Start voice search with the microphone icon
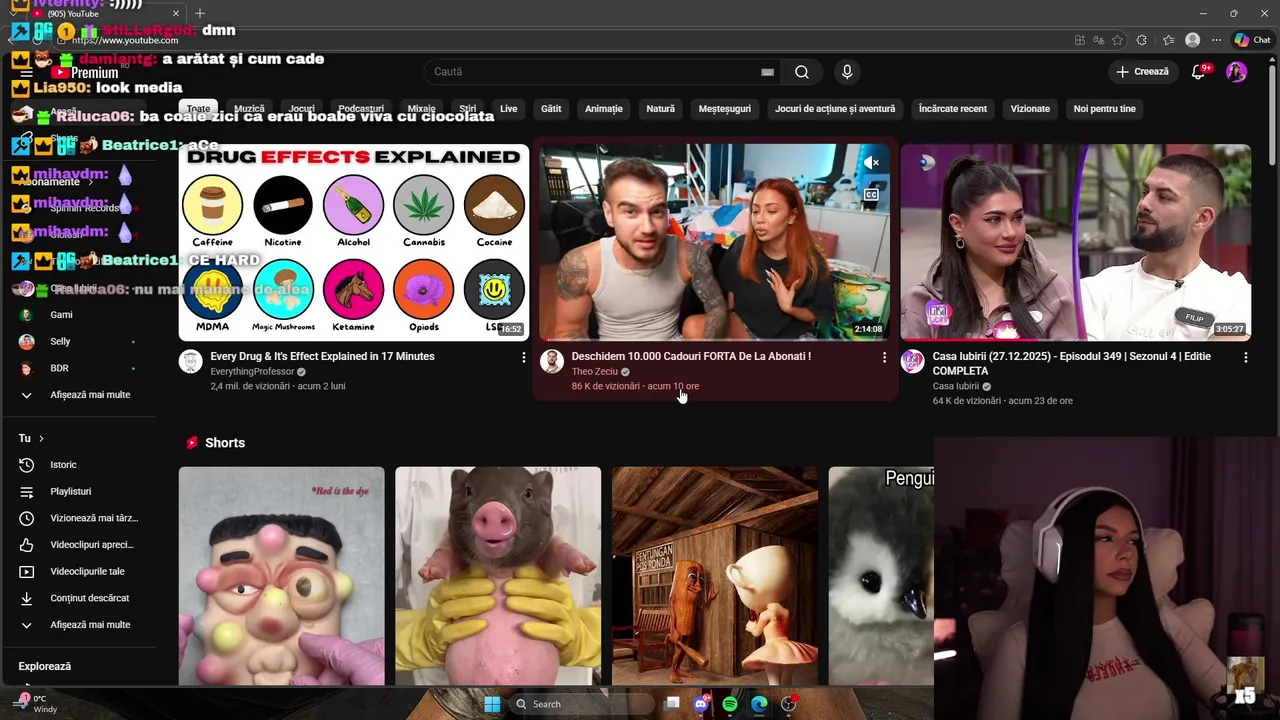The image size is (1280, 720). [x=847, y=72]
